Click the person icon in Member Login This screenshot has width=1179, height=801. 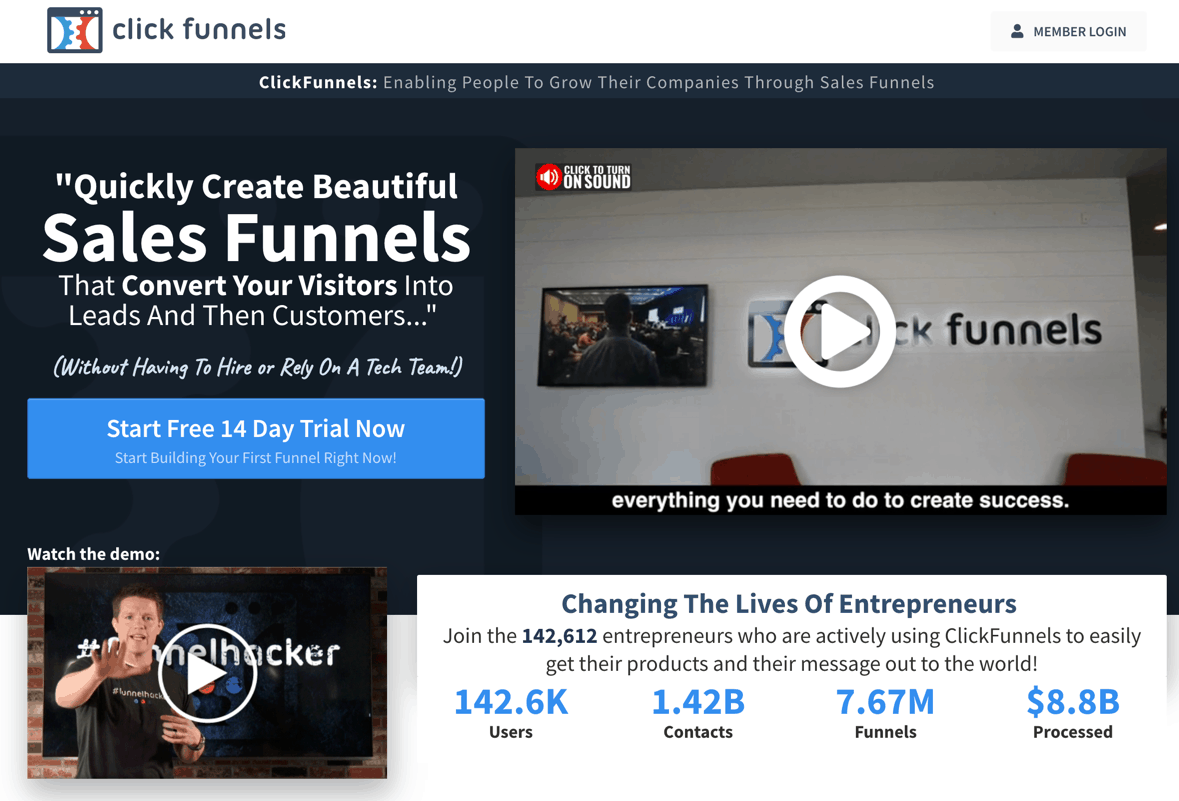[1017, 32]
